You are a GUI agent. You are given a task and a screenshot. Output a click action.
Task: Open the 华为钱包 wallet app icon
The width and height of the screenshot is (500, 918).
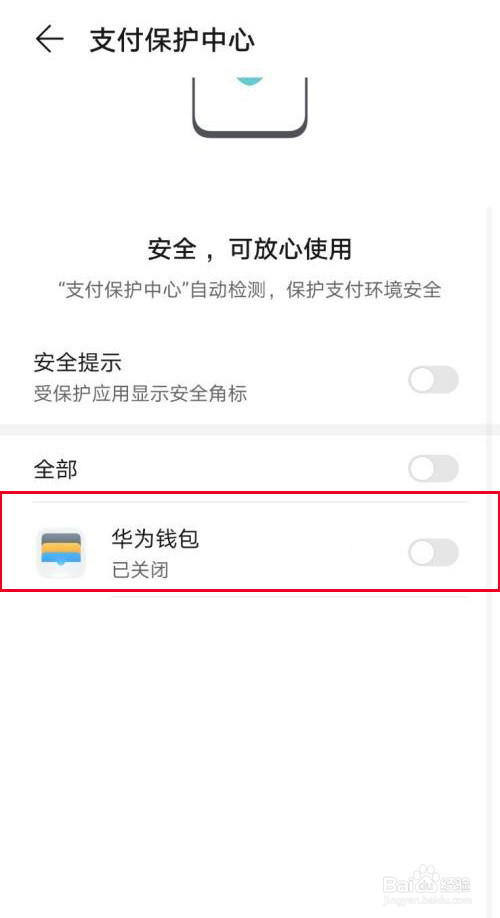pos(61,553)
